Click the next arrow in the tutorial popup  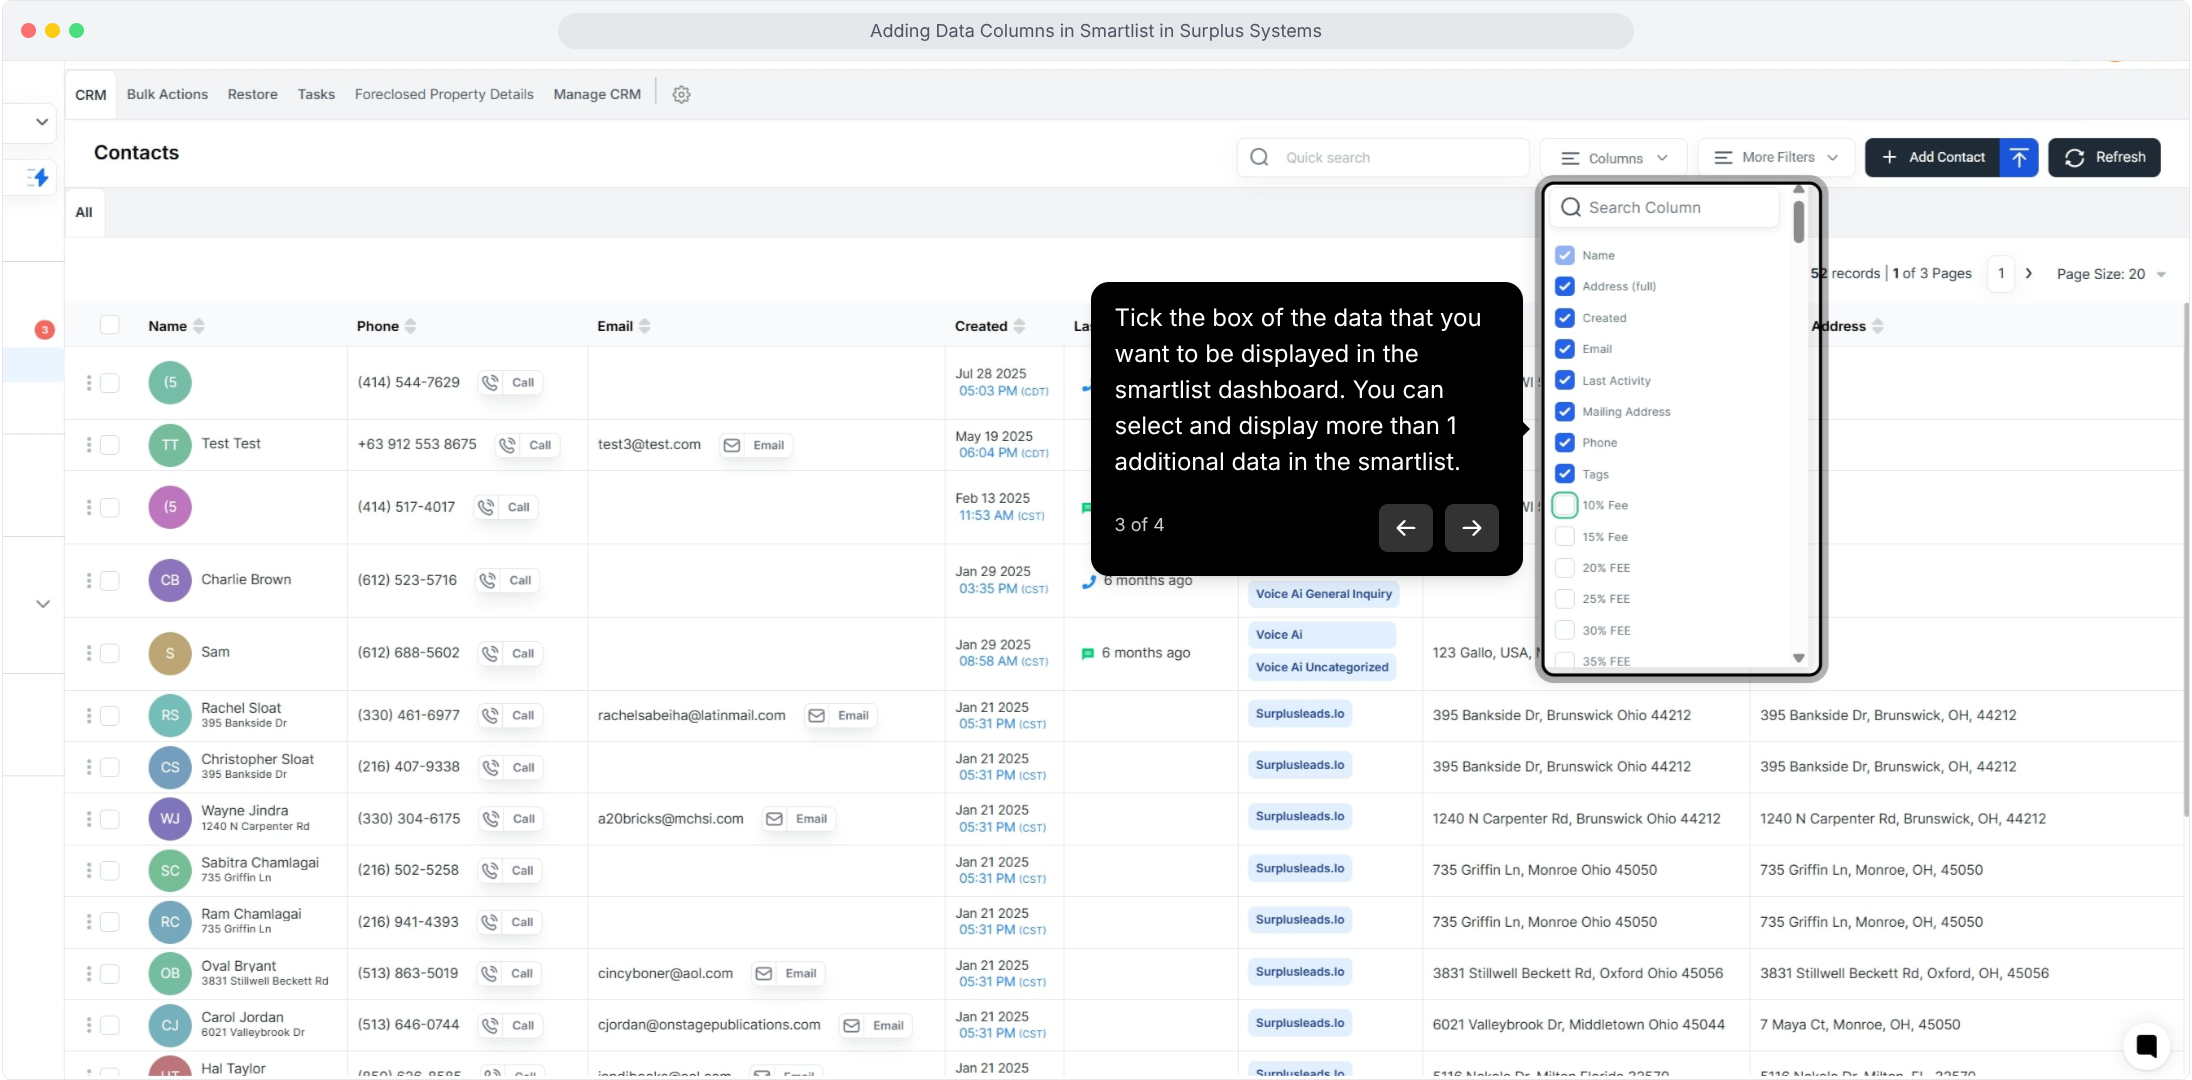tap(1471, 528)
